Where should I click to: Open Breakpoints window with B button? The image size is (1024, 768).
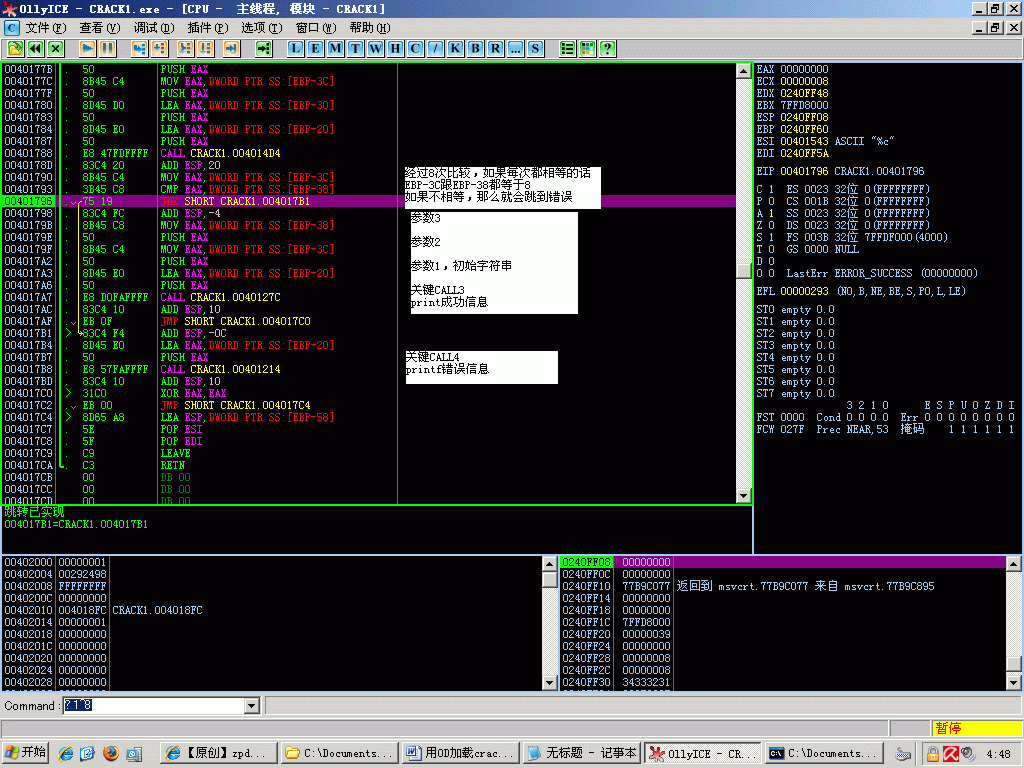(x=475, y=48)
